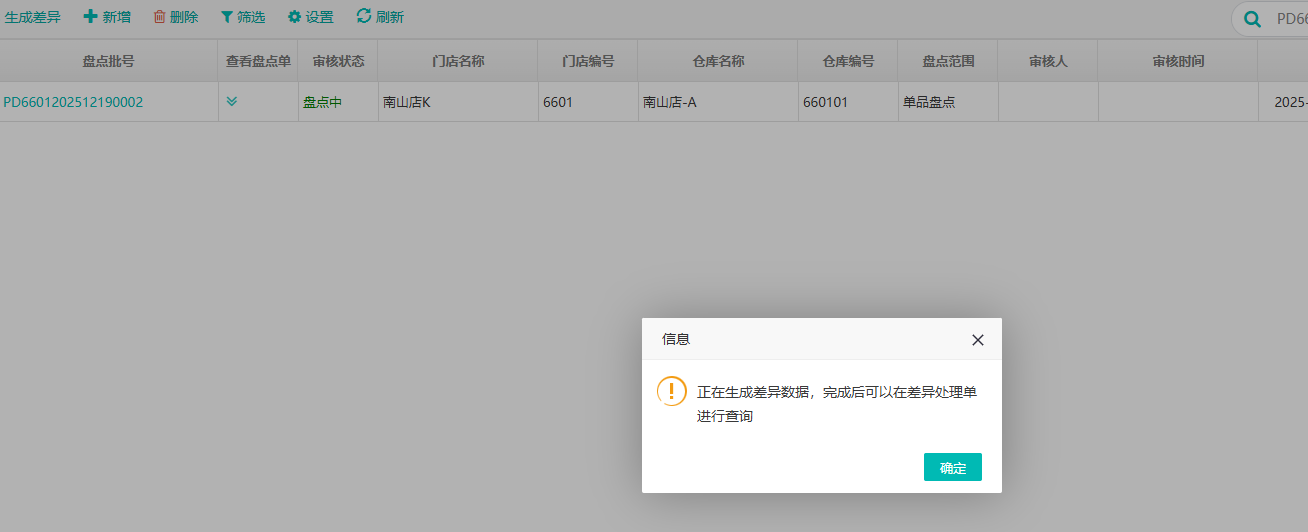The width and height of the screenshot is (1308, 532).
Task: Select the 盘点中 status cell
Action: 338,102
